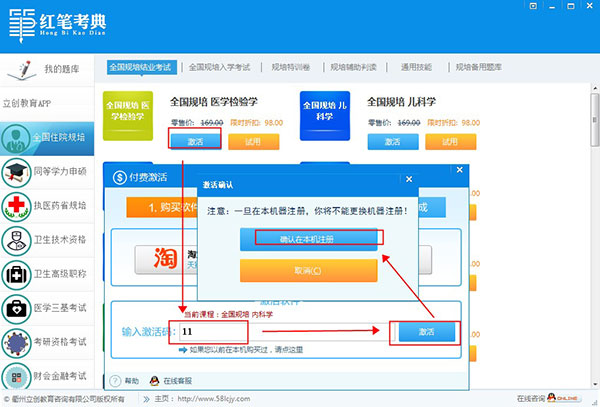The image size is (600, 407).
Task: Click the Taobao 淘 logo button
Action: click(166, 259)
